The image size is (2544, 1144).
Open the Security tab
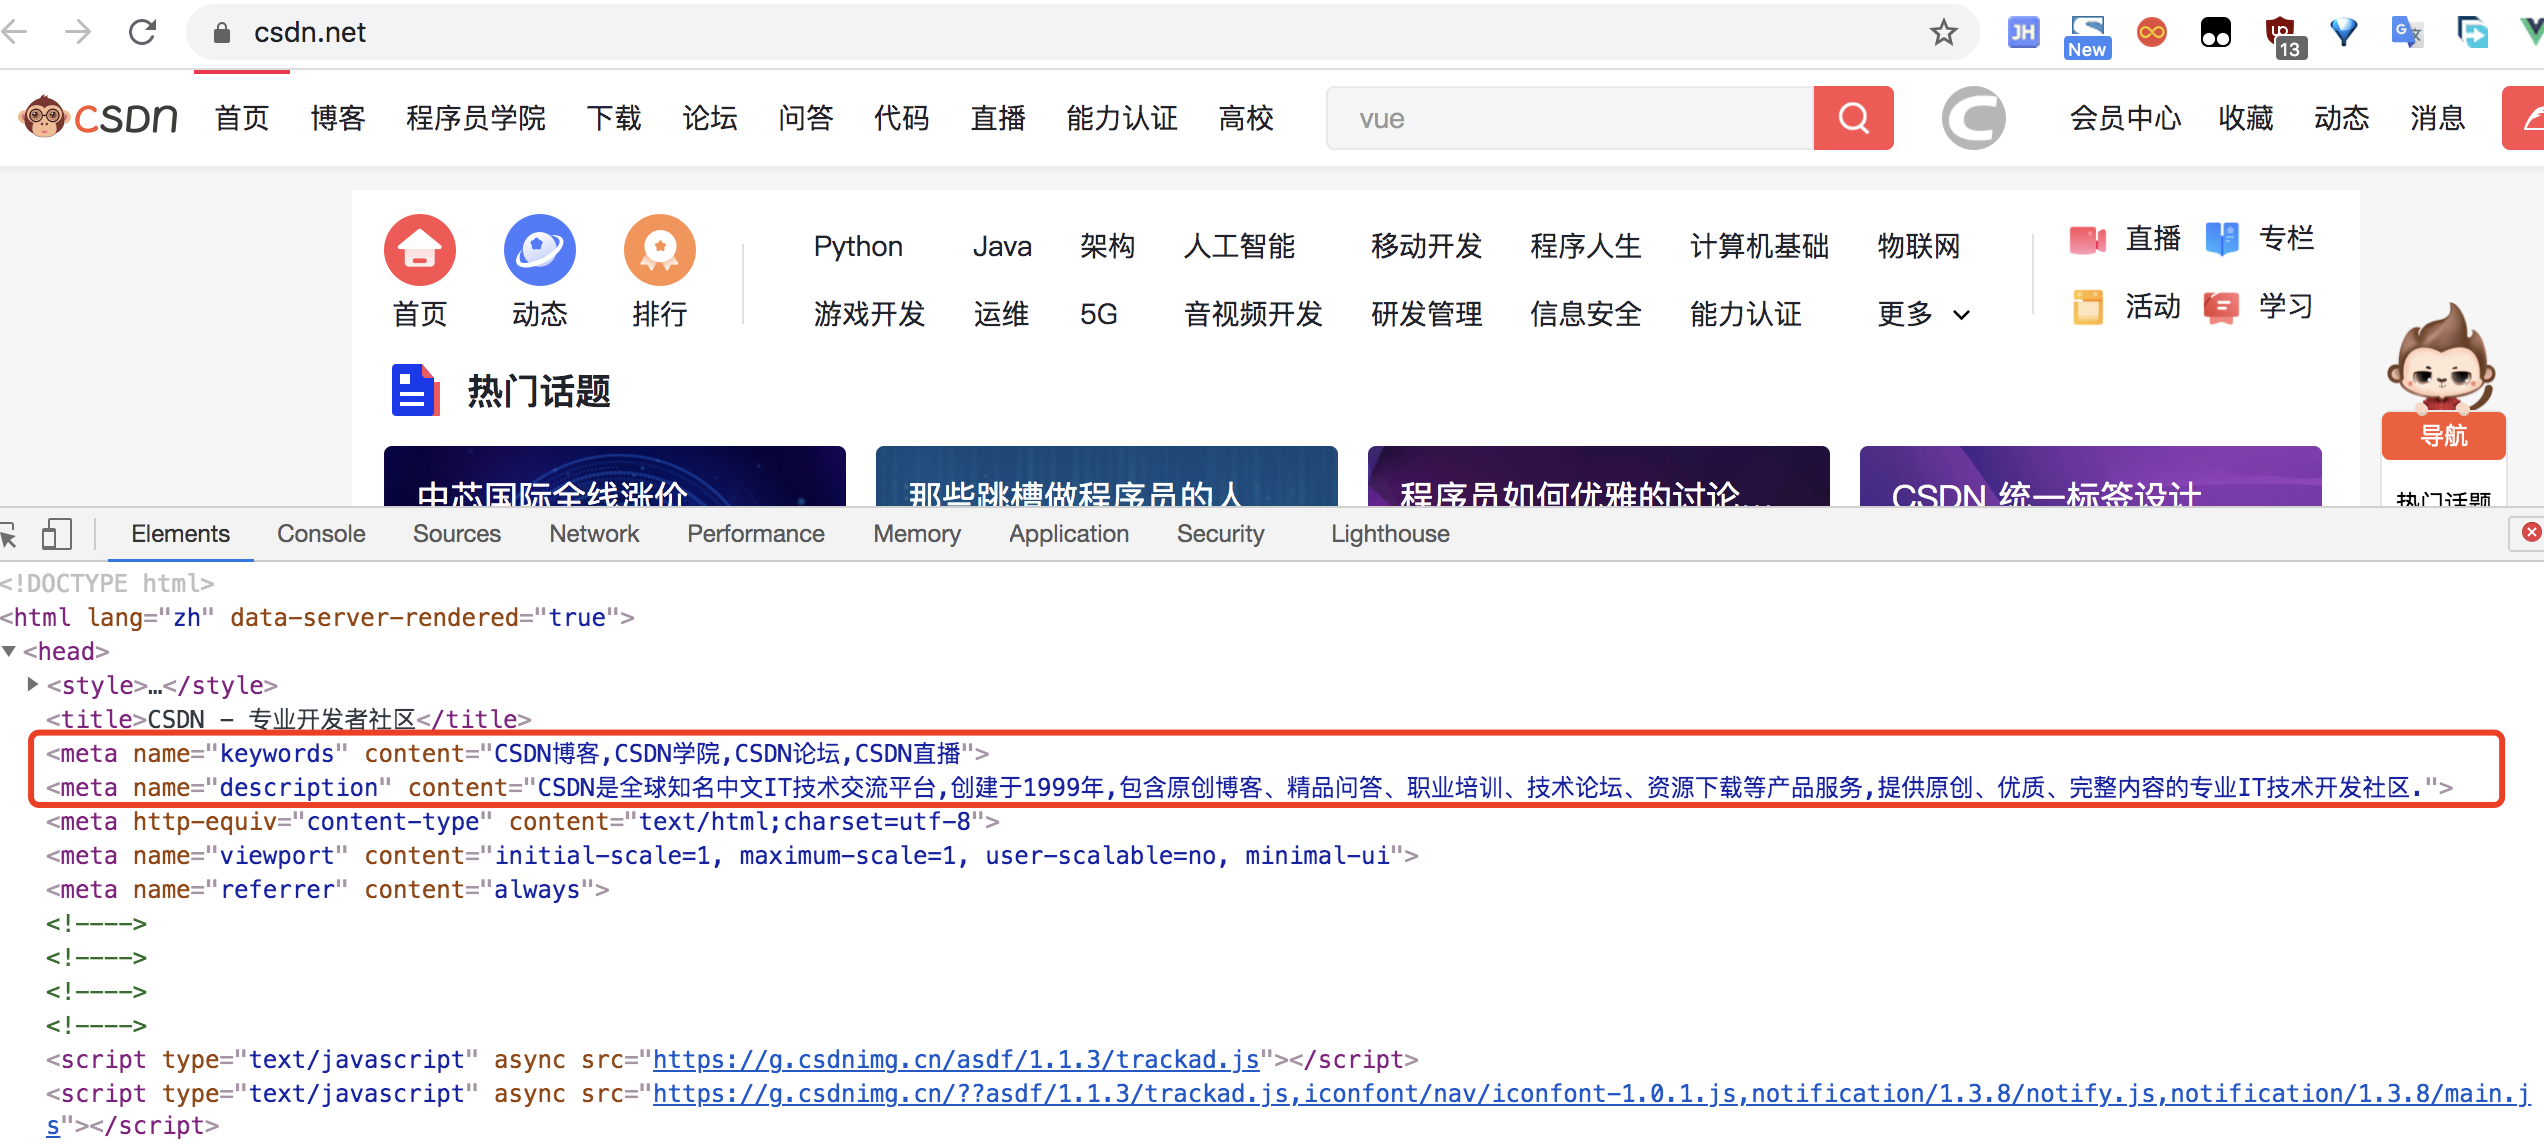[1221, 534]
